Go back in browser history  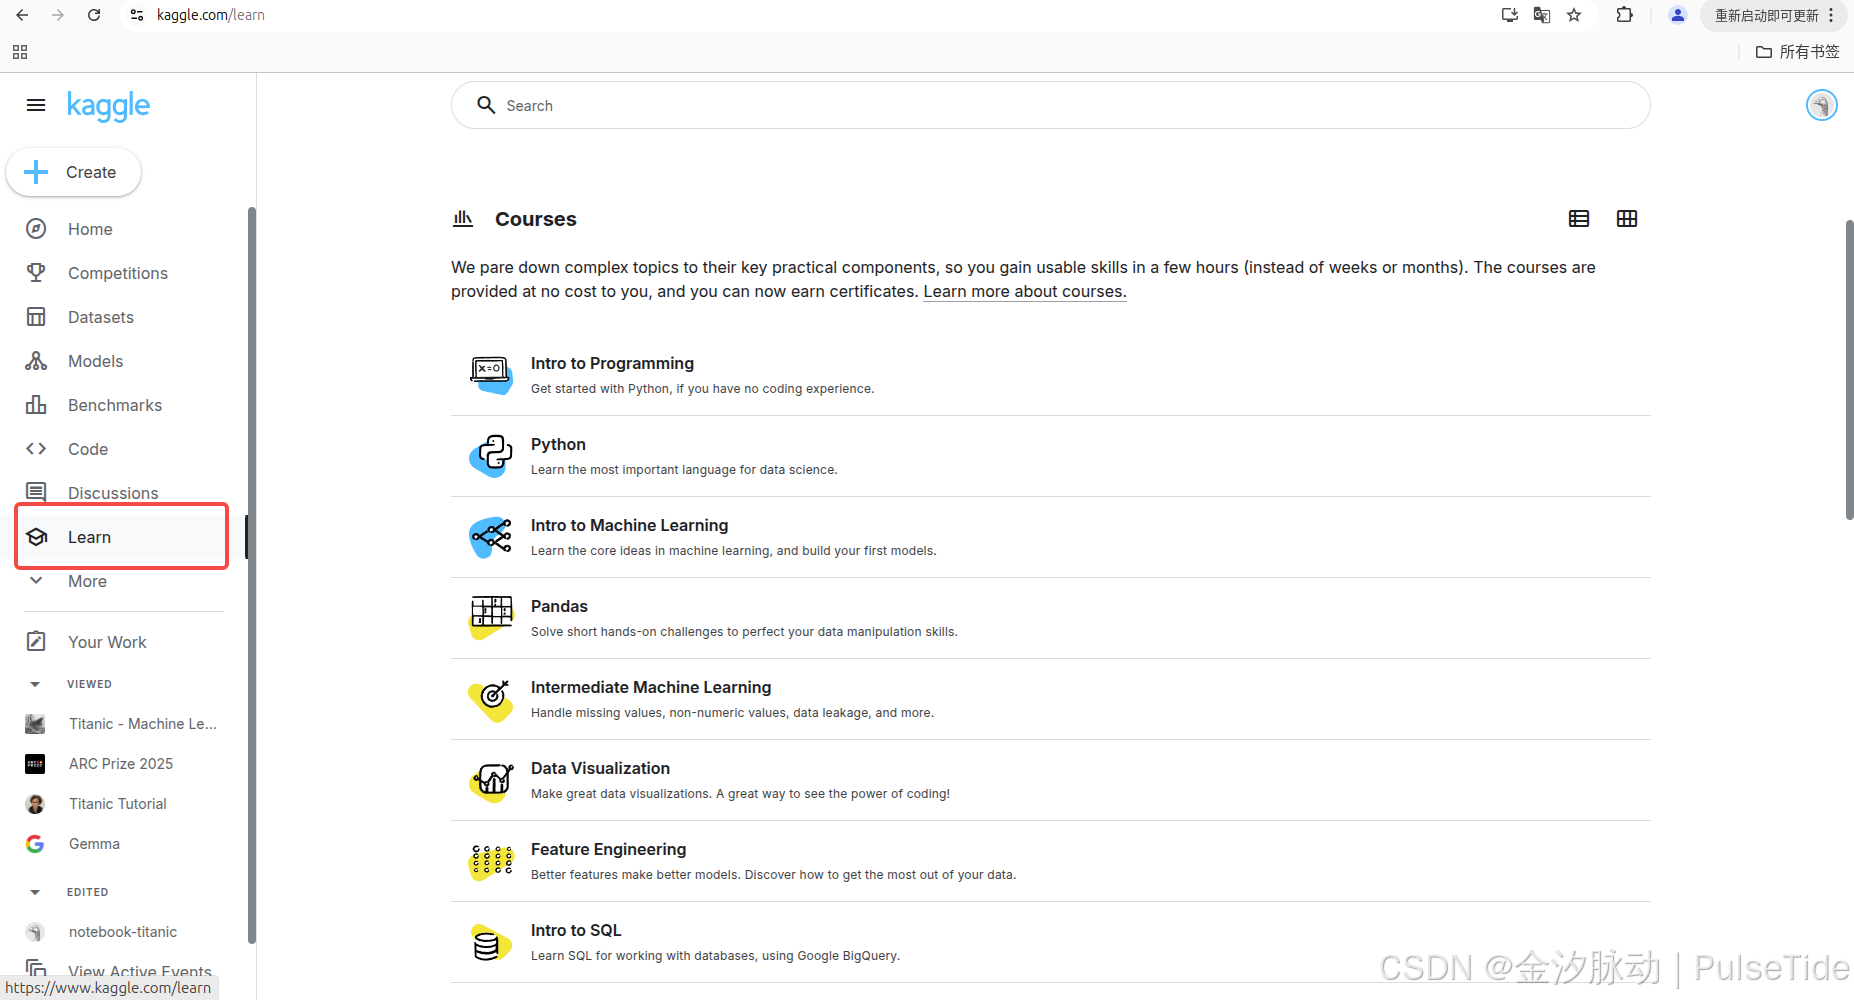22,15
